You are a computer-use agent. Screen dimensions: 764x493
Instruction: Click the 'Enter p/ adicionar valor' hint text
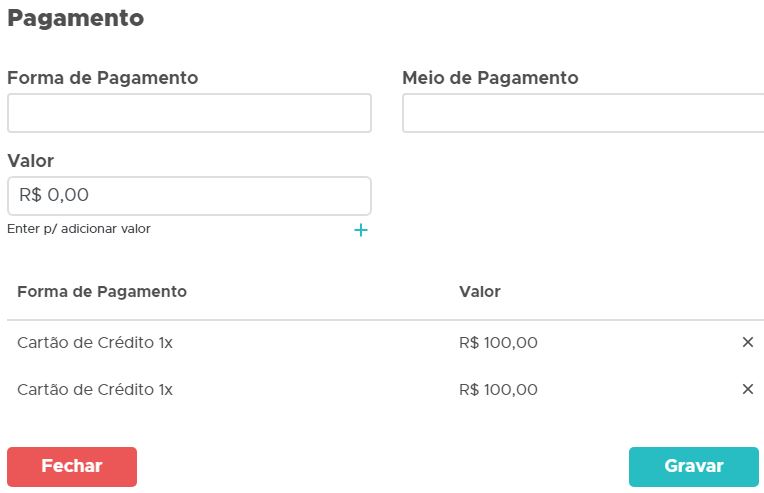pos(79,229)
